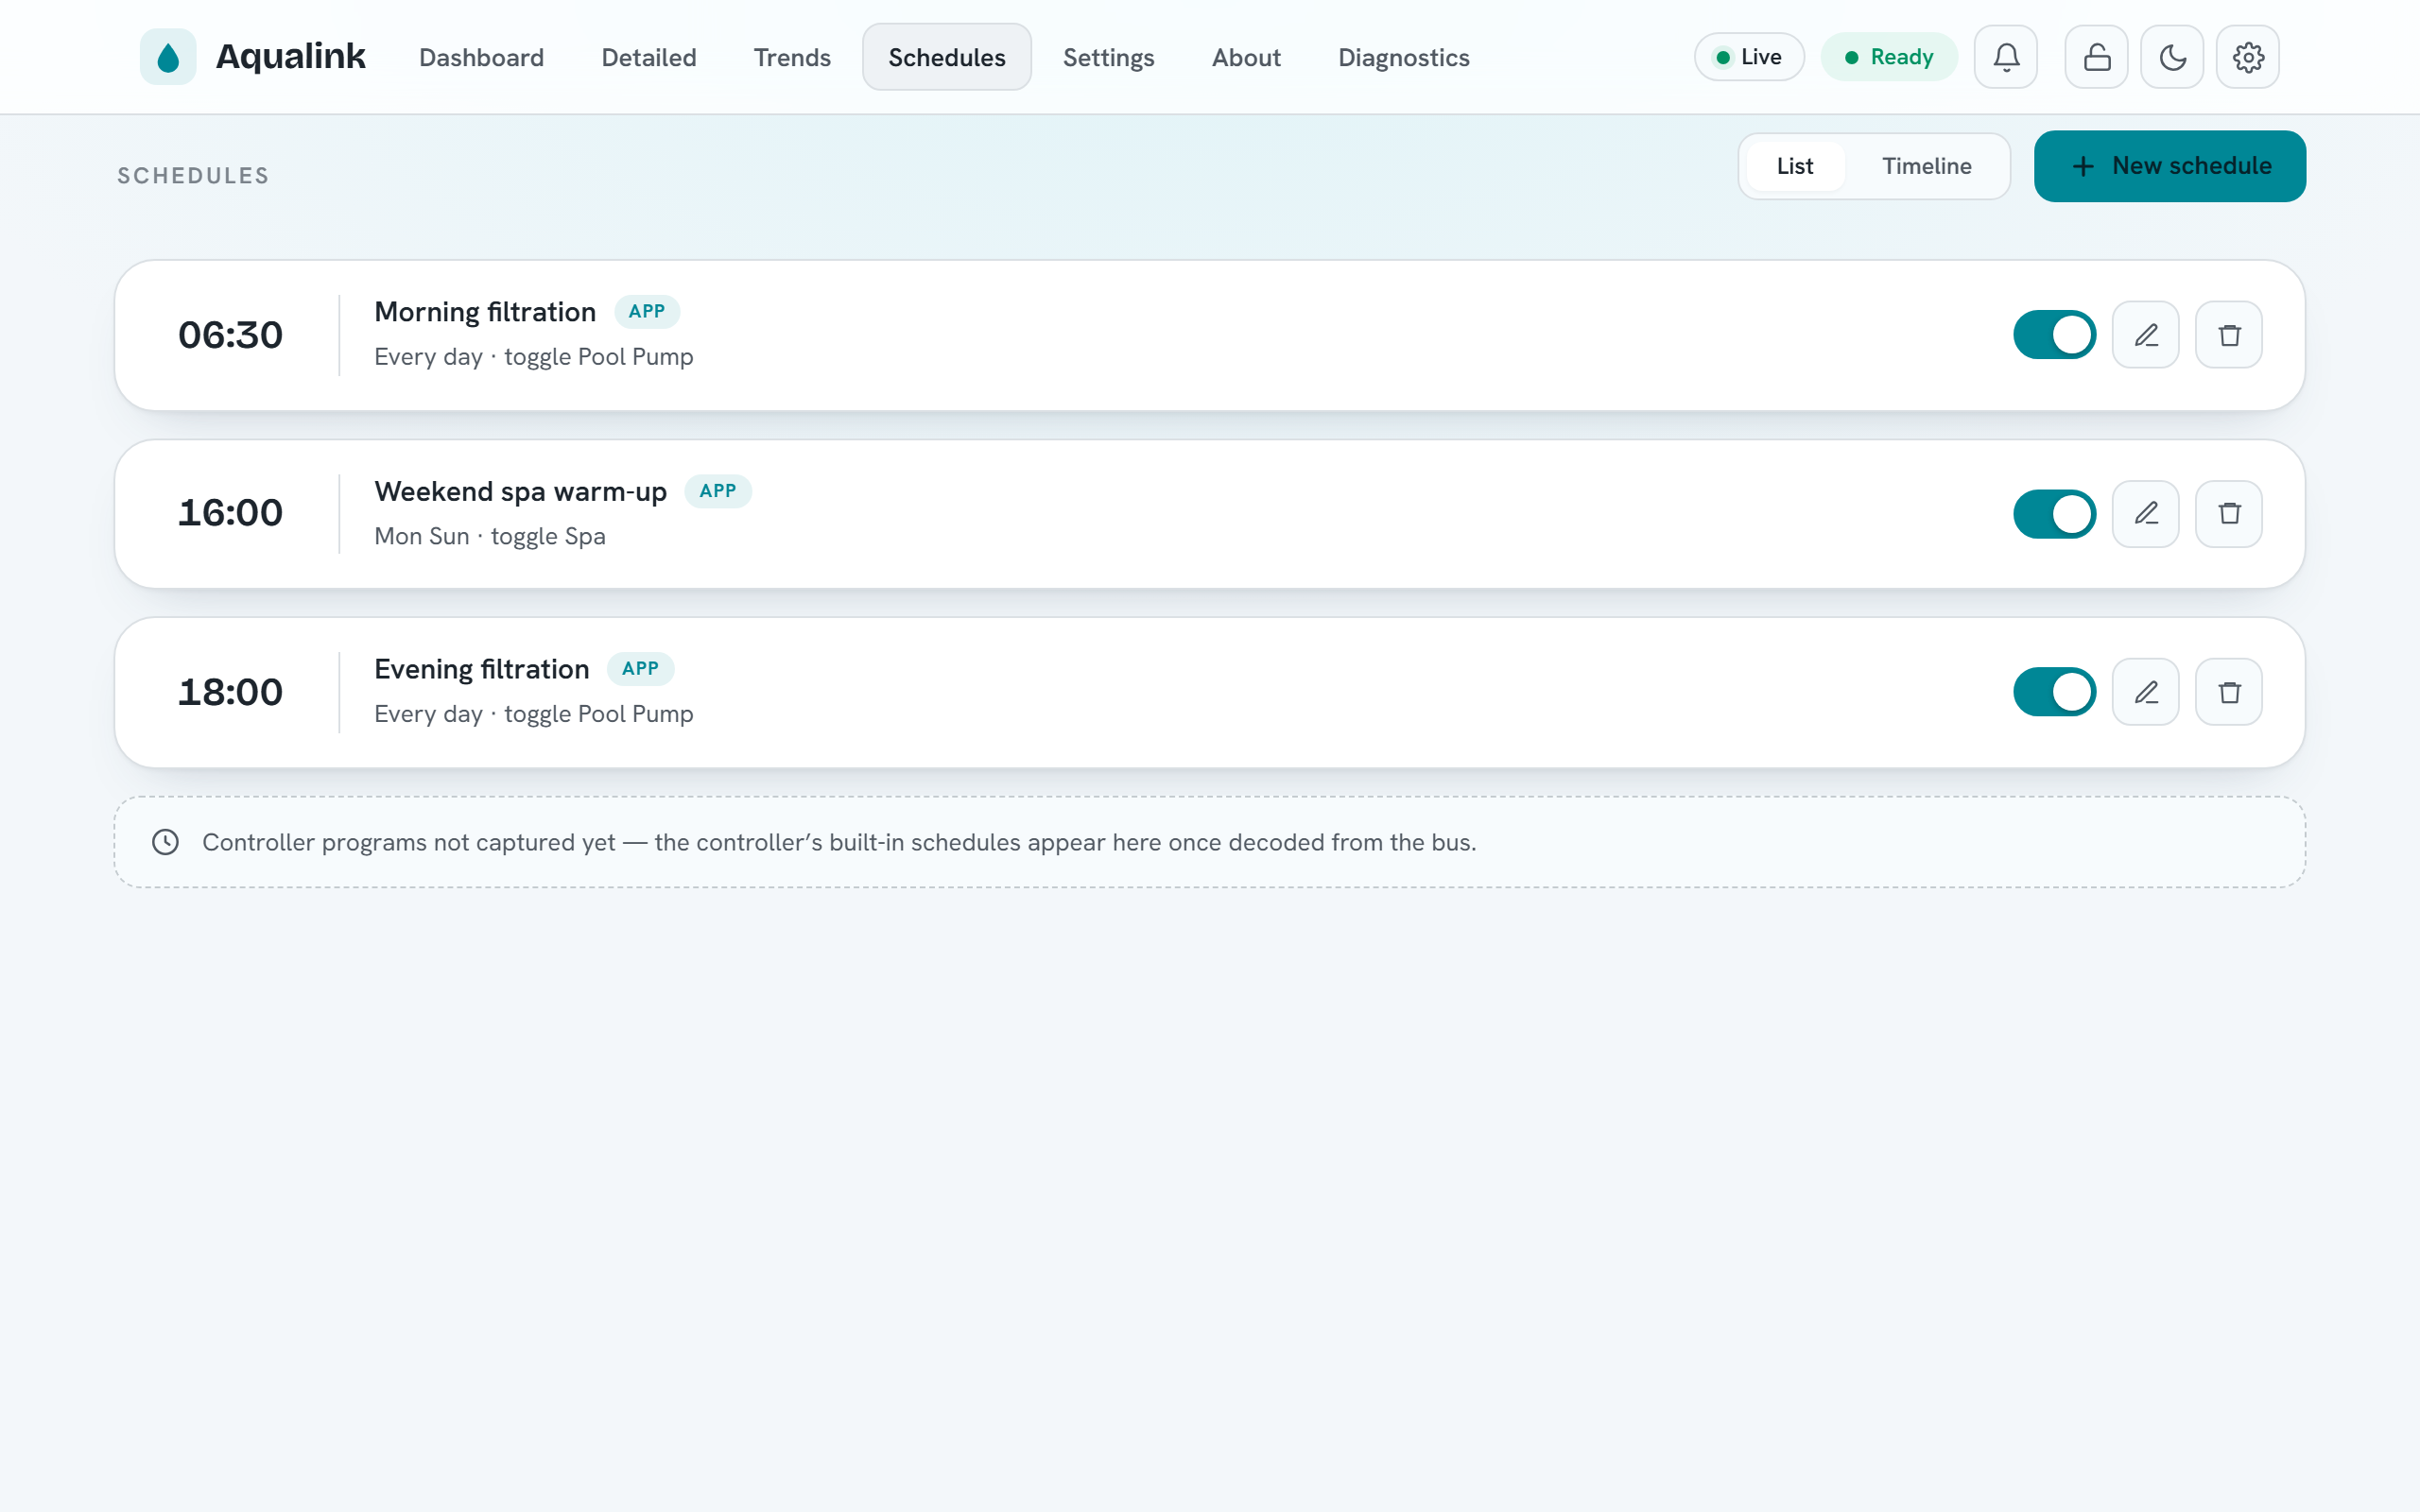
Task: Open the Trends page
Action: coord(792,57)
